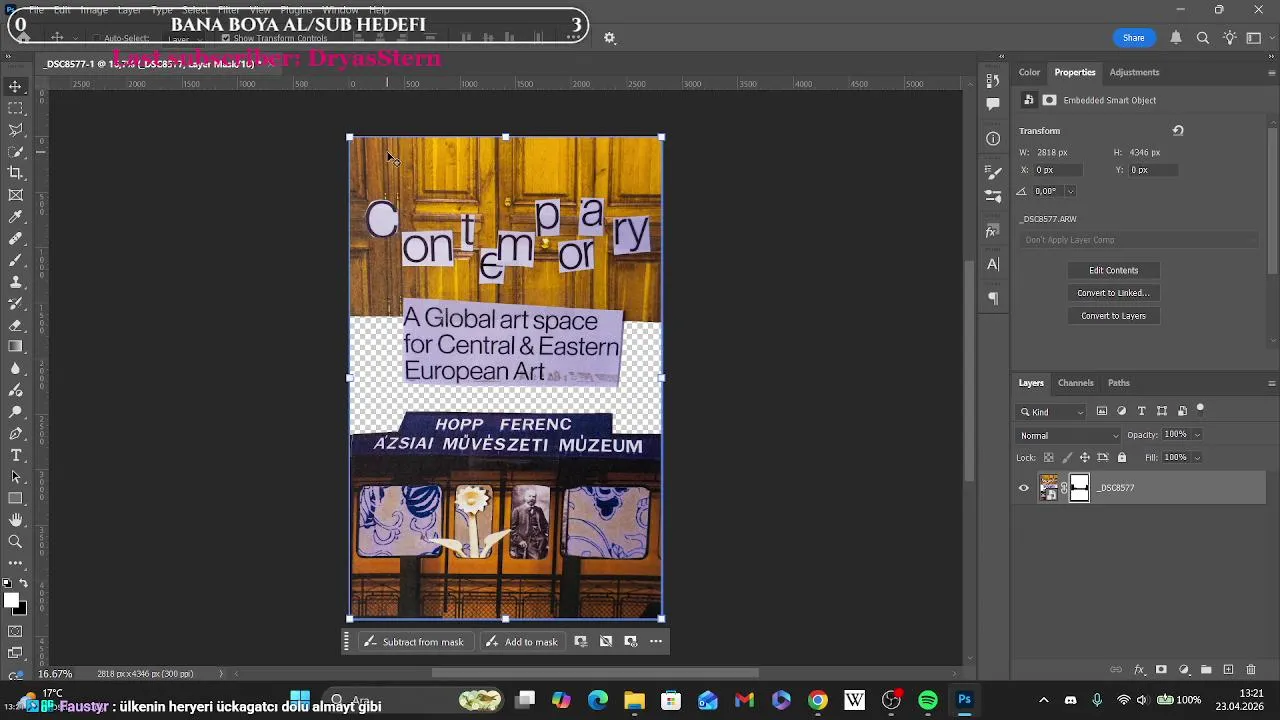Create a new group folder icon
This screenshot has width=1280, height=720.
pyautogui.click(x=1206, y=670)
